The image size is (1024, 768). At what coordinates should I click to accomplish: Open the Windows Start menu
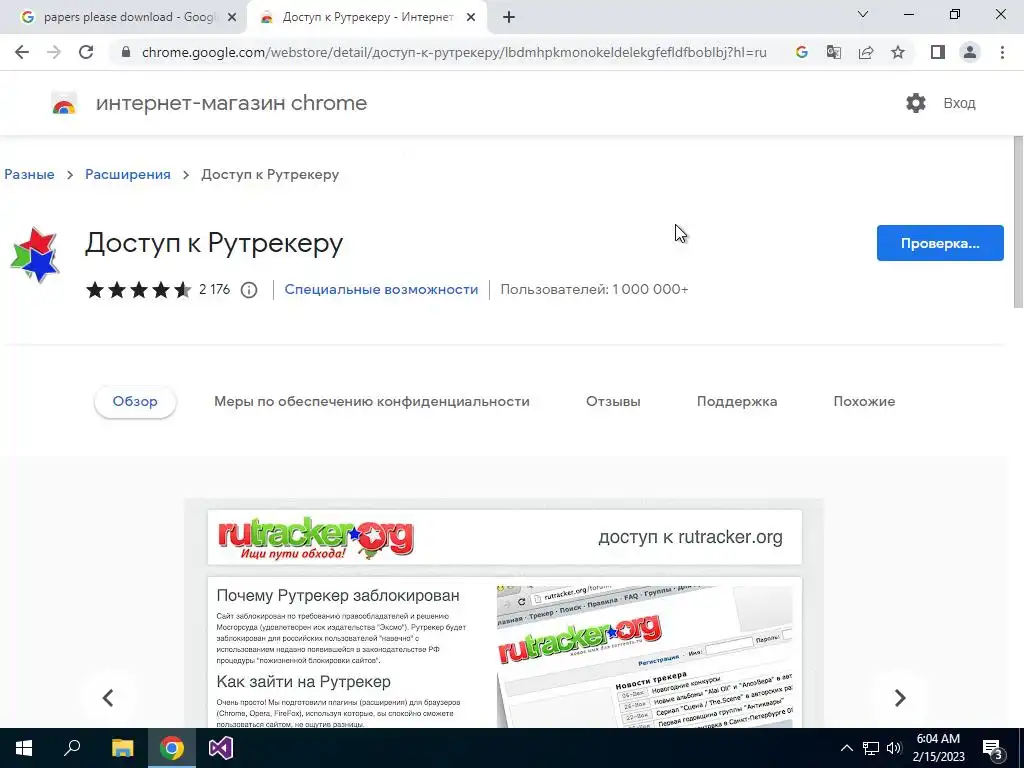[x=24, y=748]
